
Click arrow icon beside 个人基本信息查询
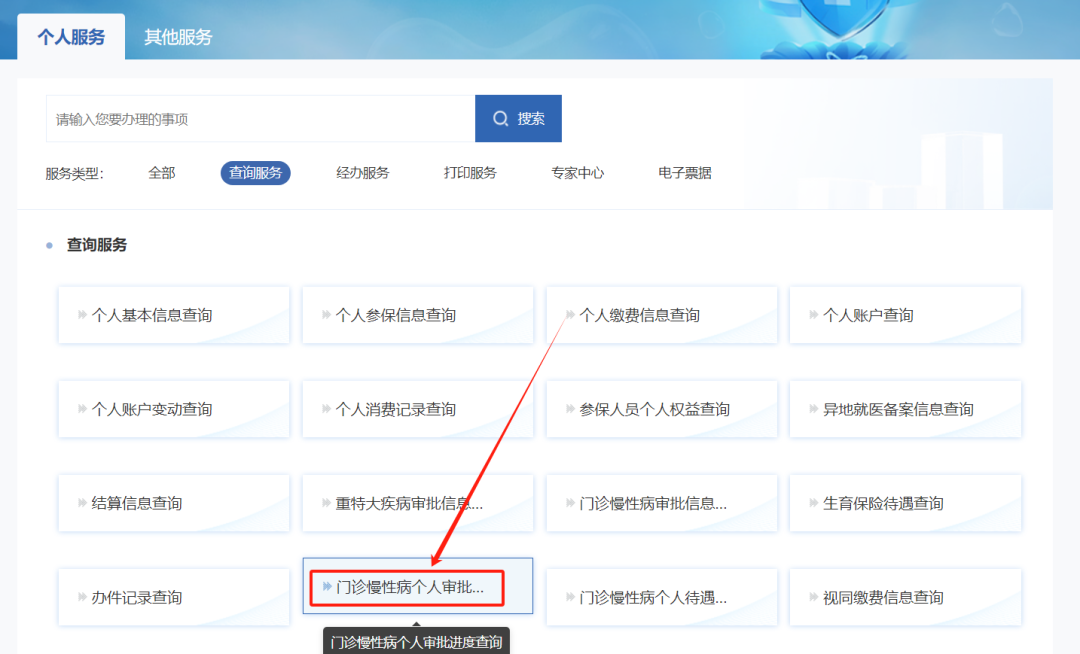pos(82,315)
